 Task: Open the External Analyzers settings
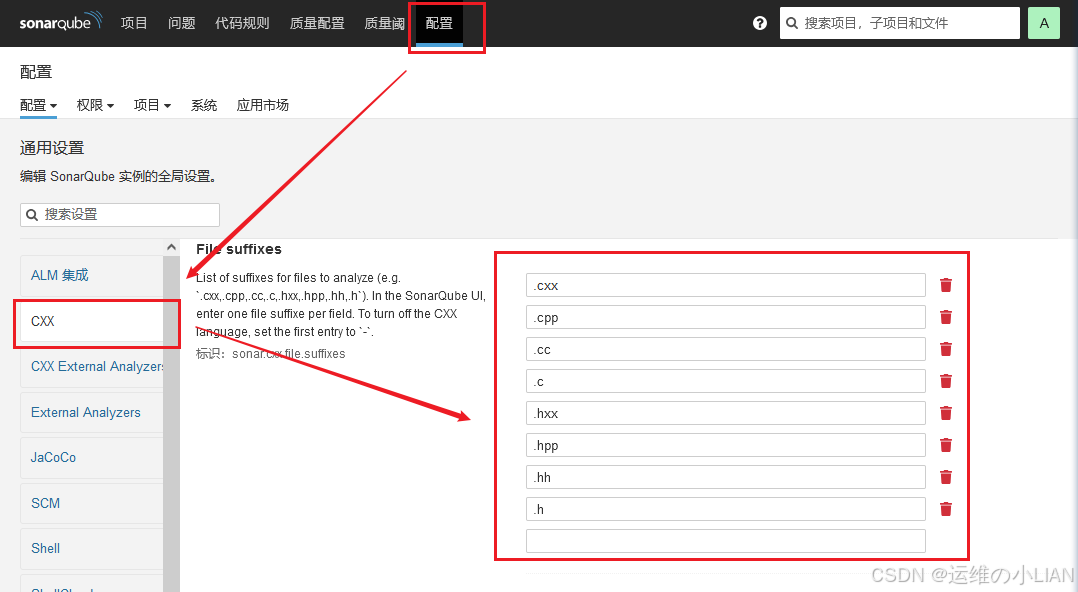pos(85,412)
